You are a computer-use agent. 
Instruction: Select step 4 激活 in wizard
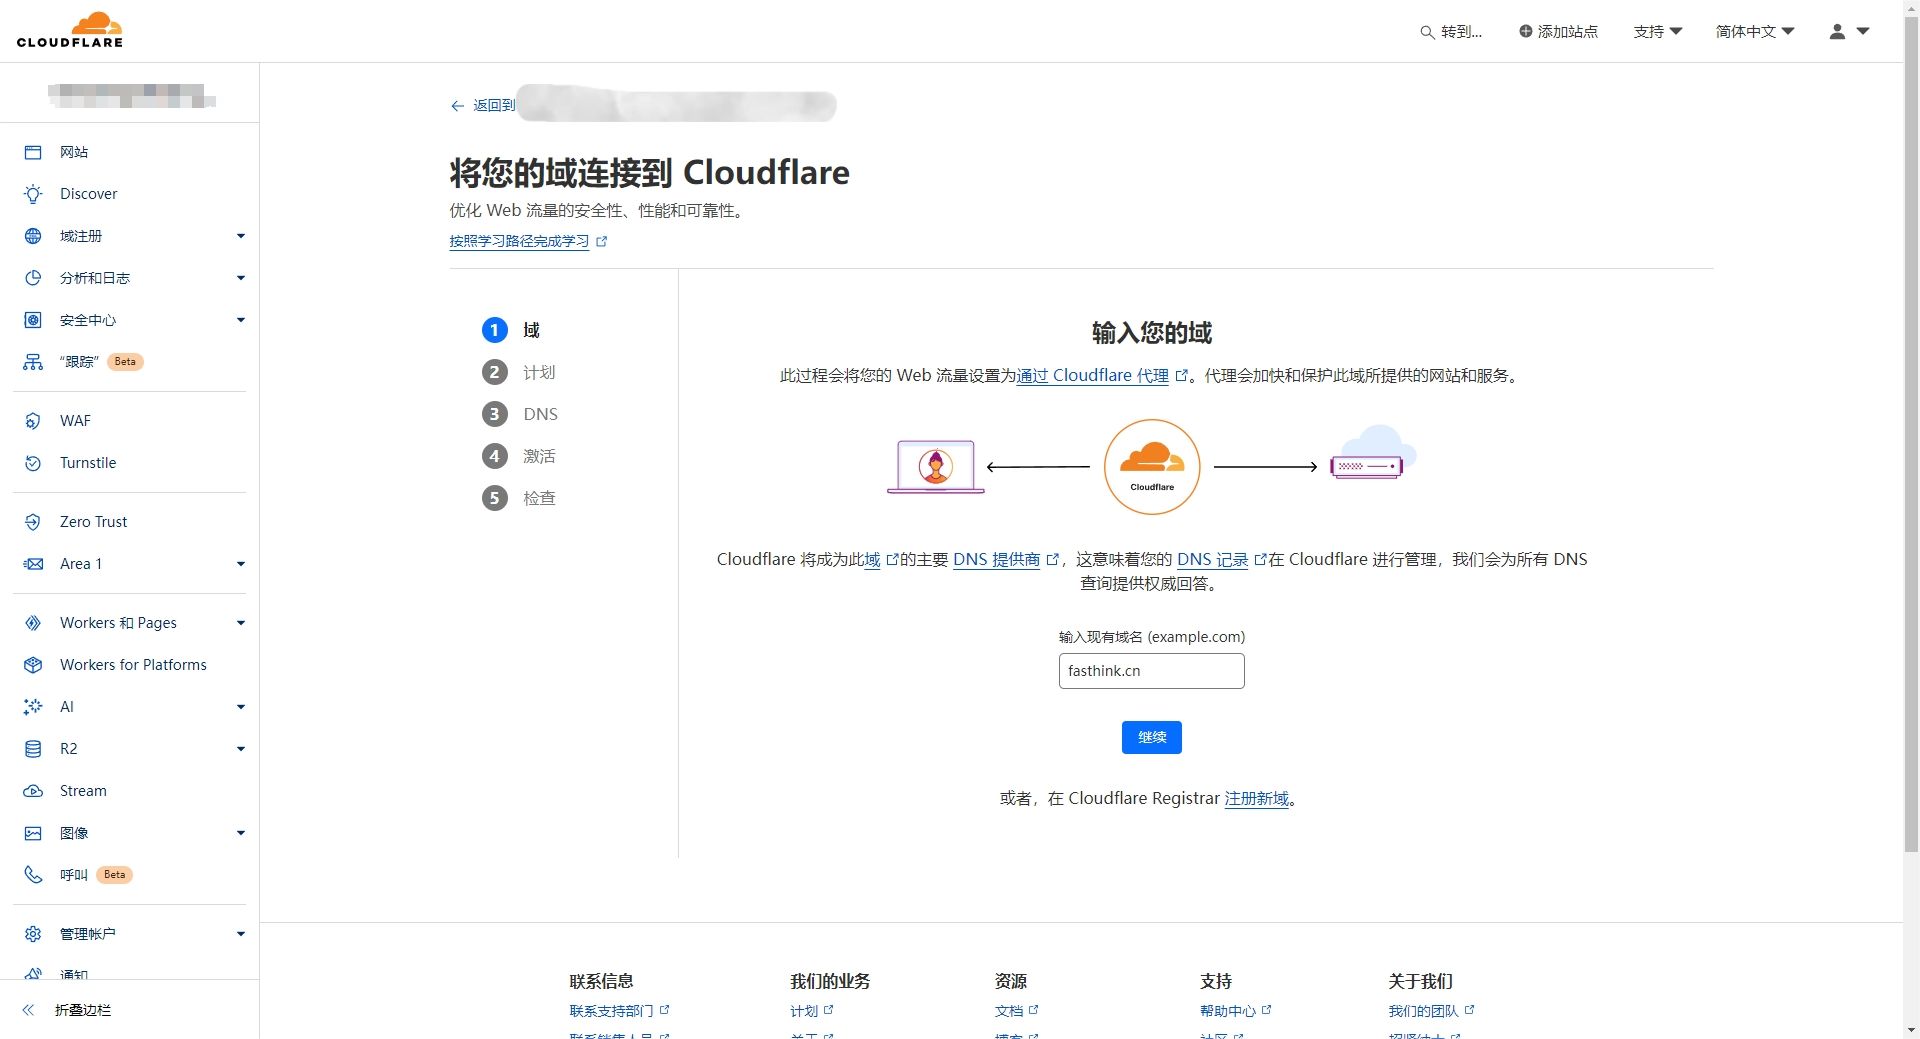(x=518, y=456)
